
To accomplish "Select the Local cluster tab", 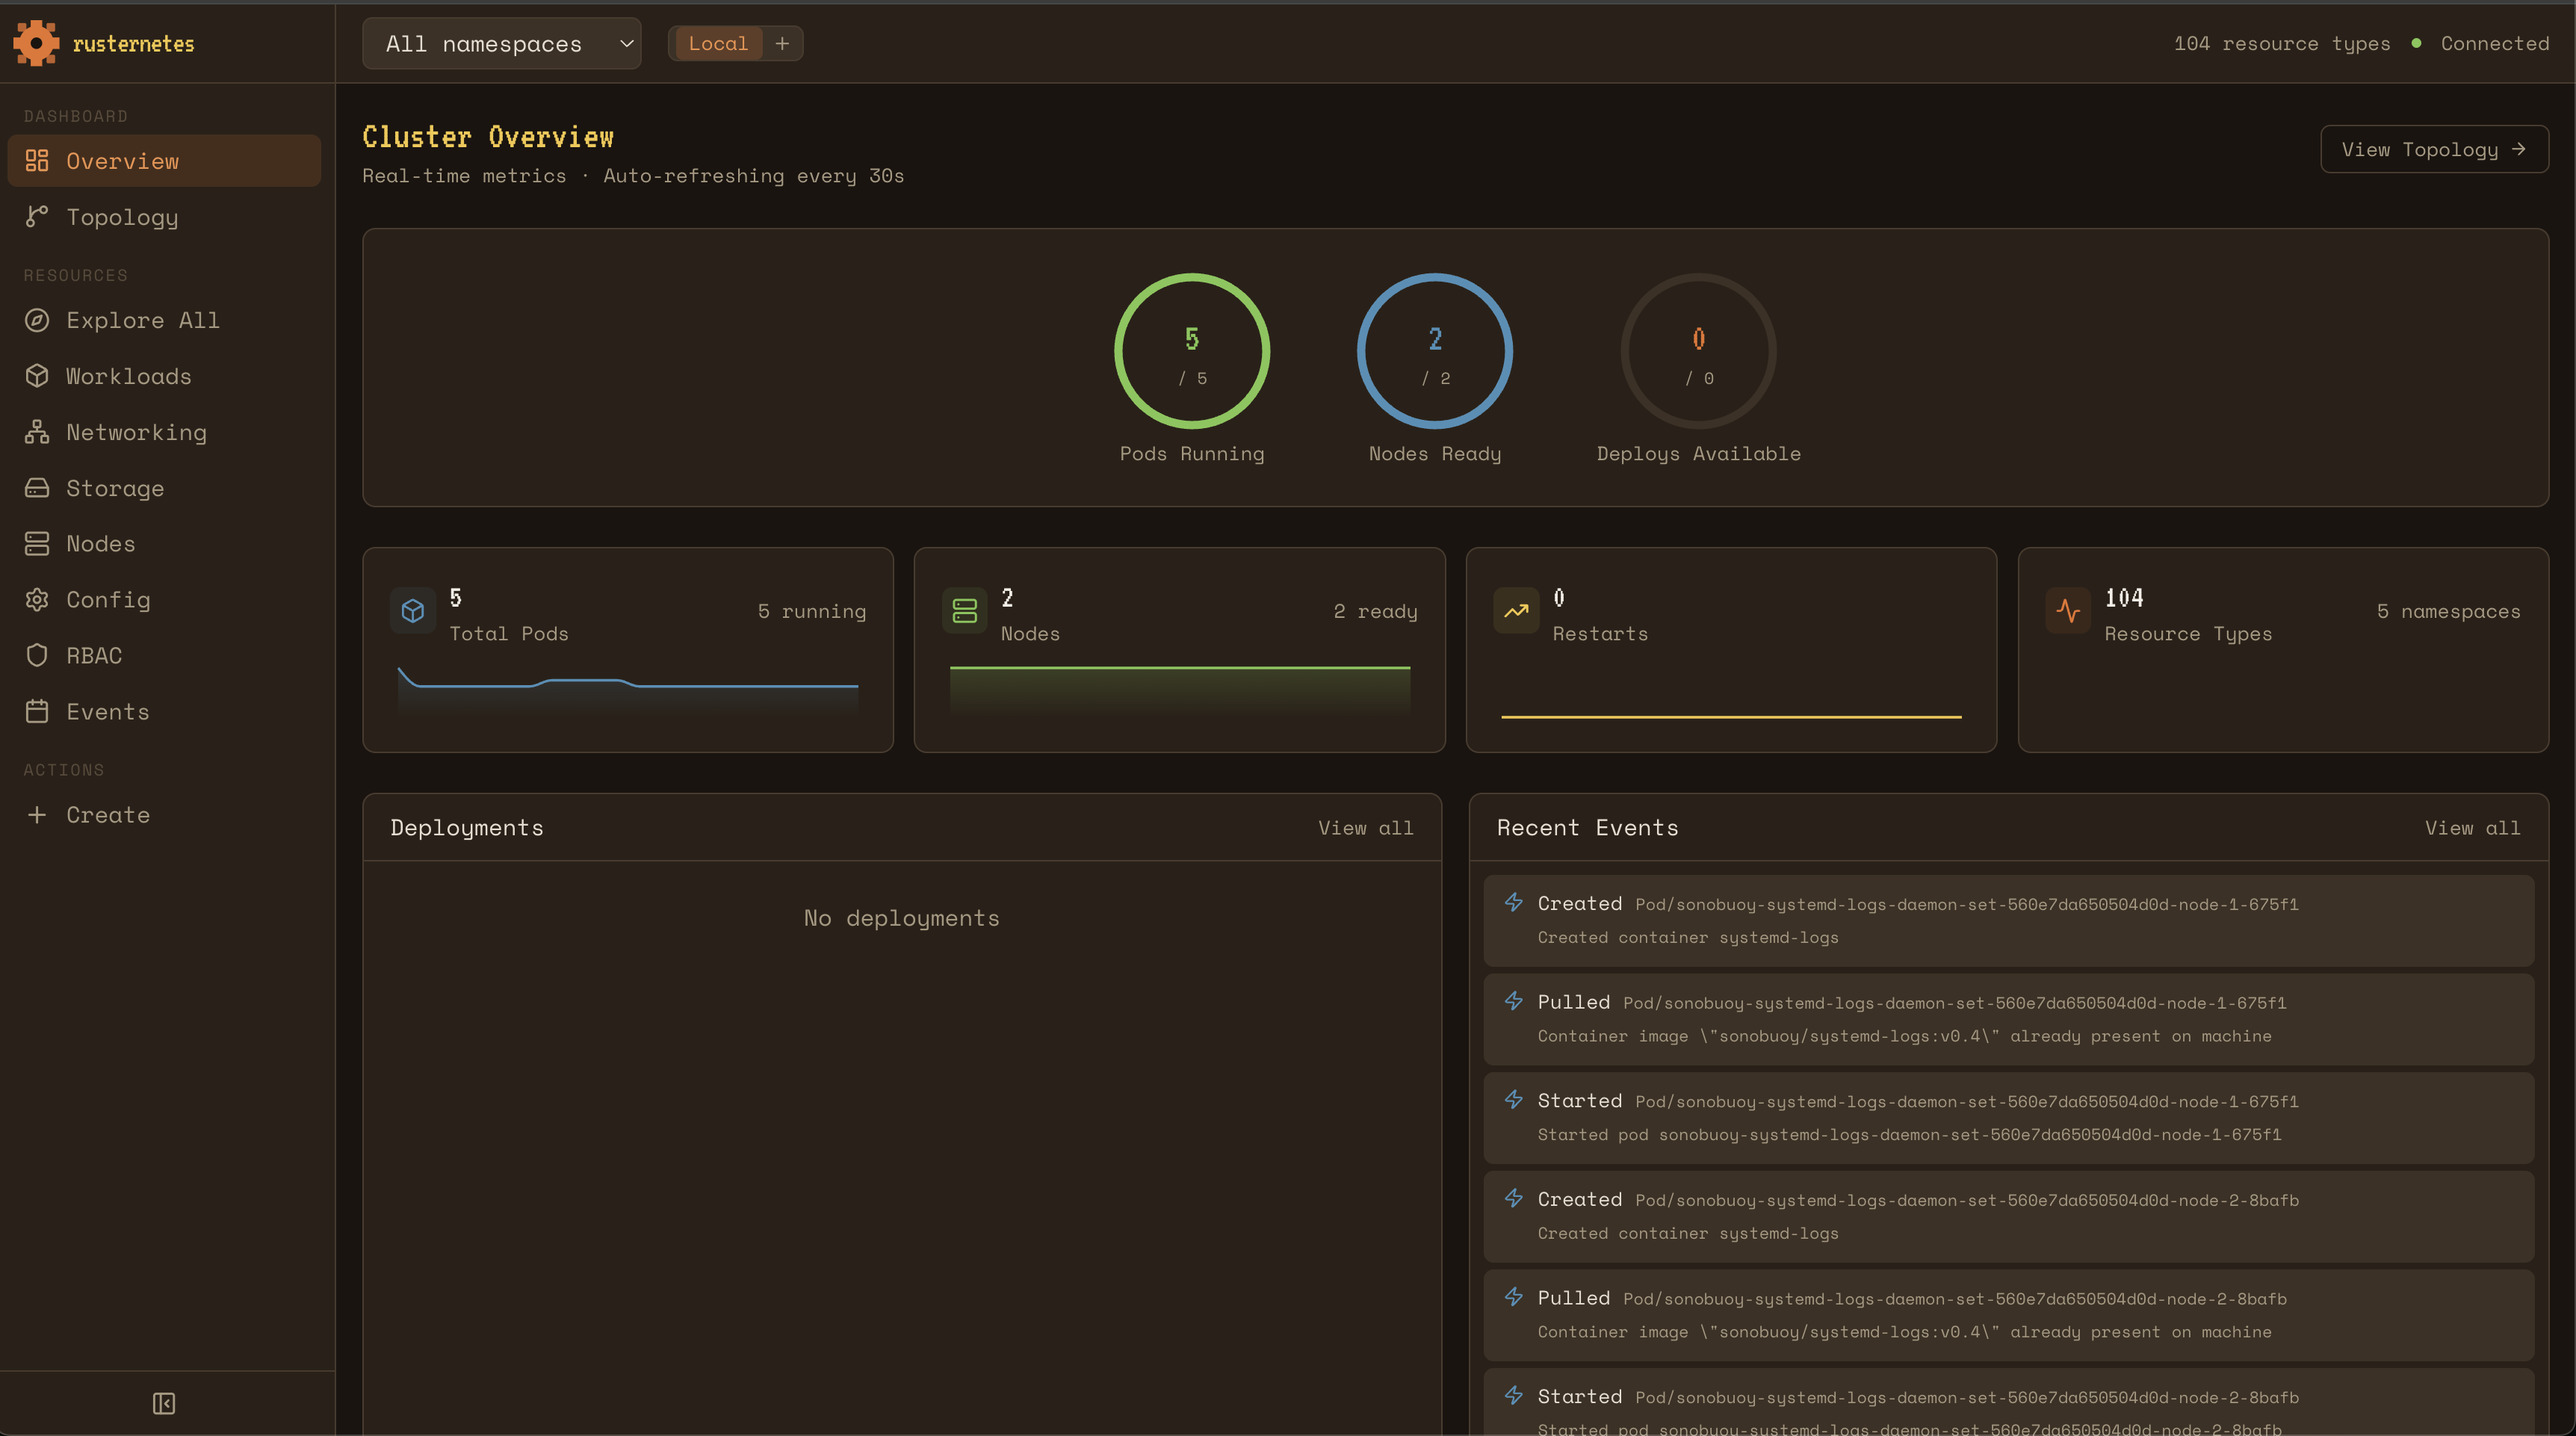I will point(717,44).
